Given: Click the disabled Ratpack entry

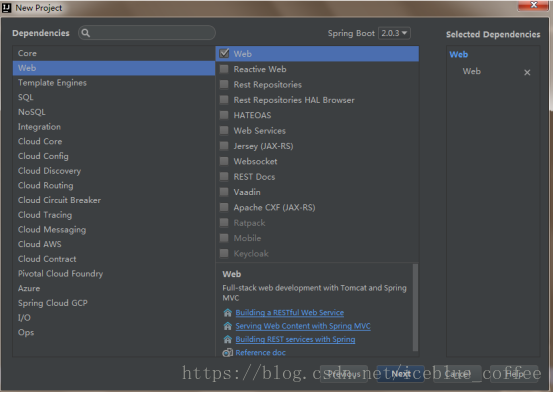Looking at the screenshot, I should coord(317,223).
